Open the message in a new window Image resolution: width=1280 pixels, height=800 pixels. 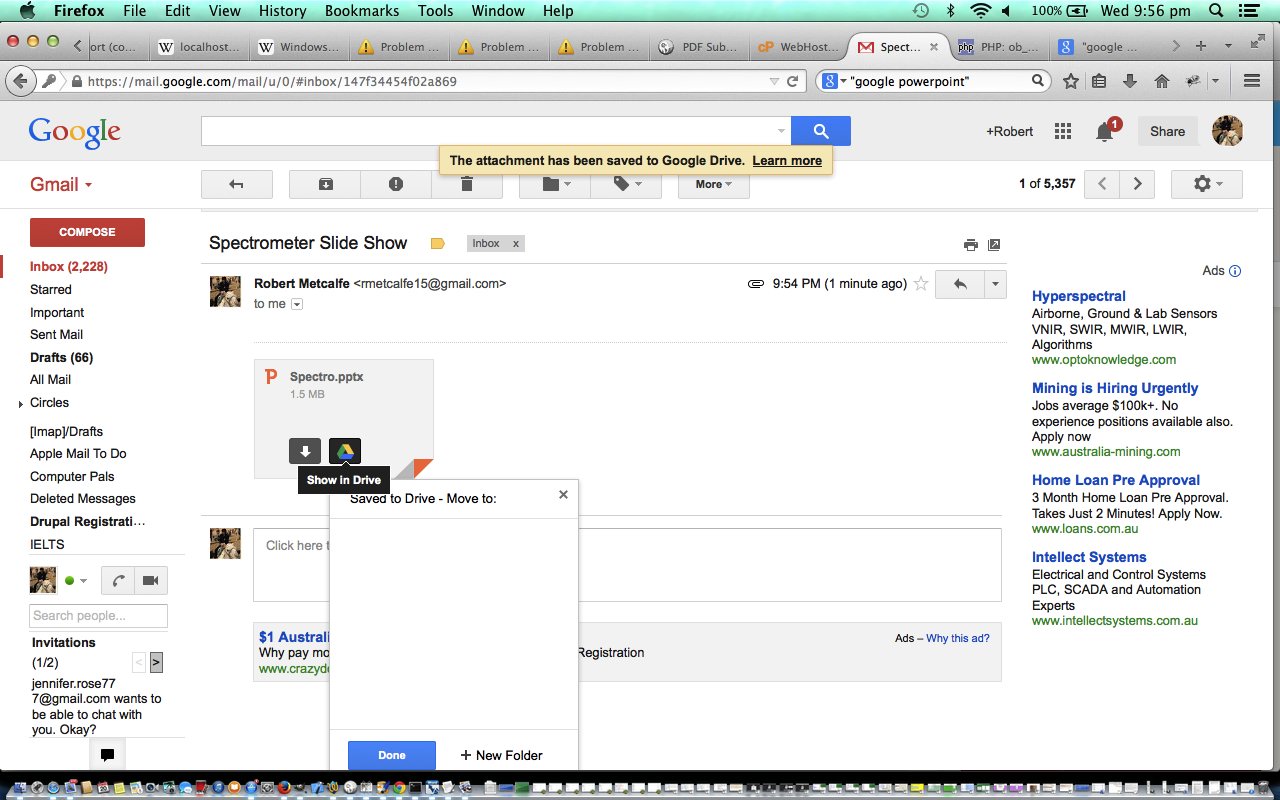[994, 244]
